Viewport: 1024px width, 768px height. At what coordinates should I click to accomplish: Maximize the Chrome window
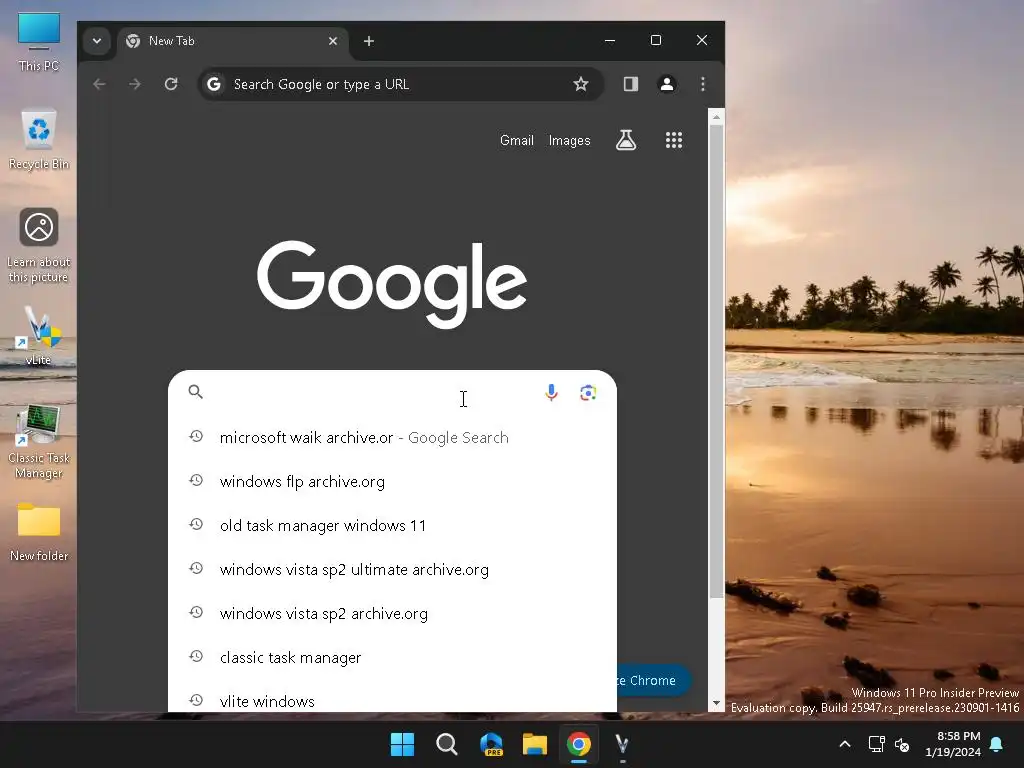click(x=656, y=40)
